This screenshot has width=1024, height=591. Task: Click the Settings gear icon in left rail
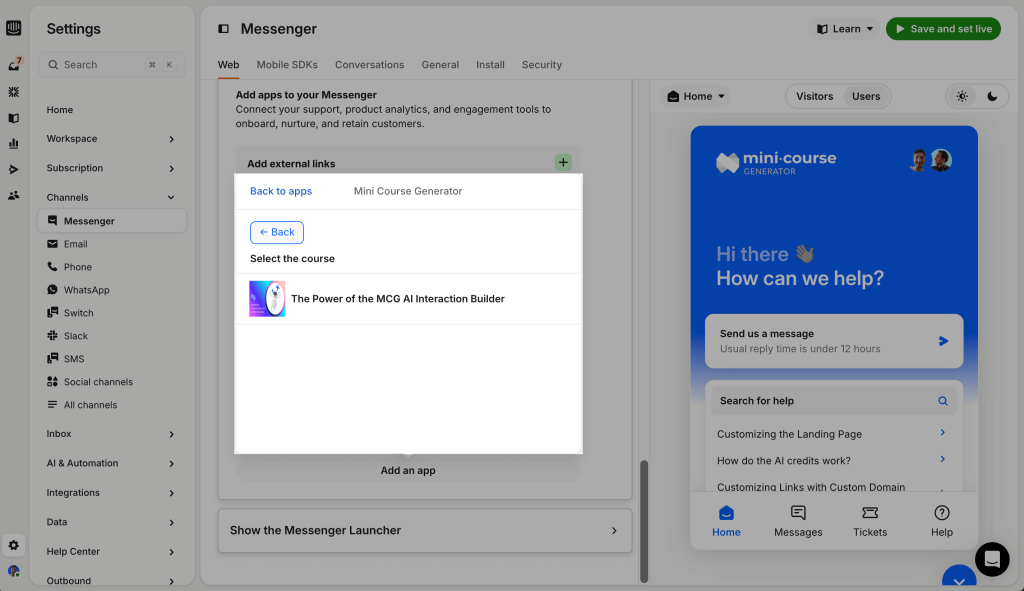pos(13,545)
